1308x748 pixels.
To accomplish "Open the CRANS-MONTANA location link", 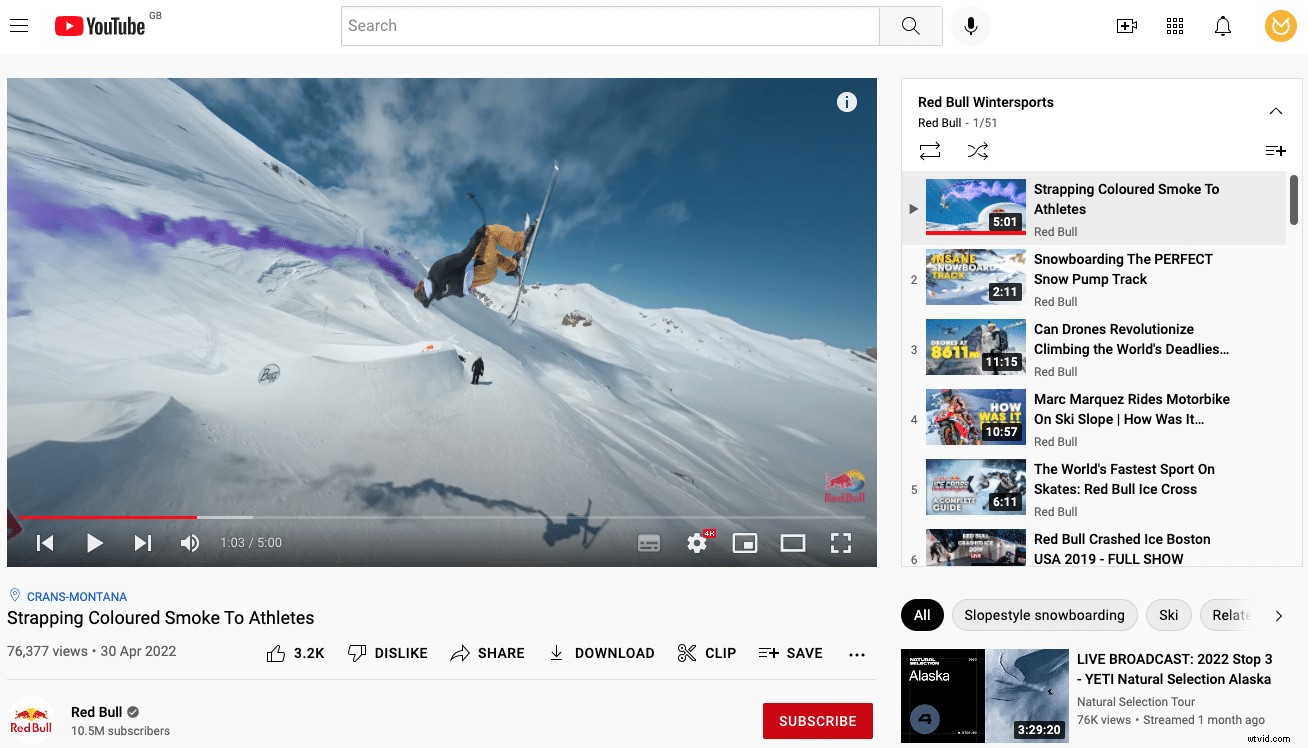I will (x=76, y=596).
